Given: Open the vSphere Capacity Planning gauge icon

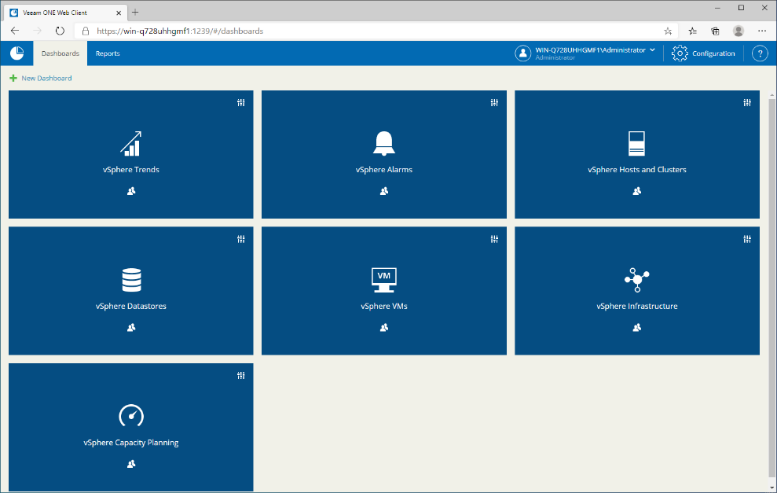Looking at the screenshot, I should pyautogui.click(x=131, y=416).
